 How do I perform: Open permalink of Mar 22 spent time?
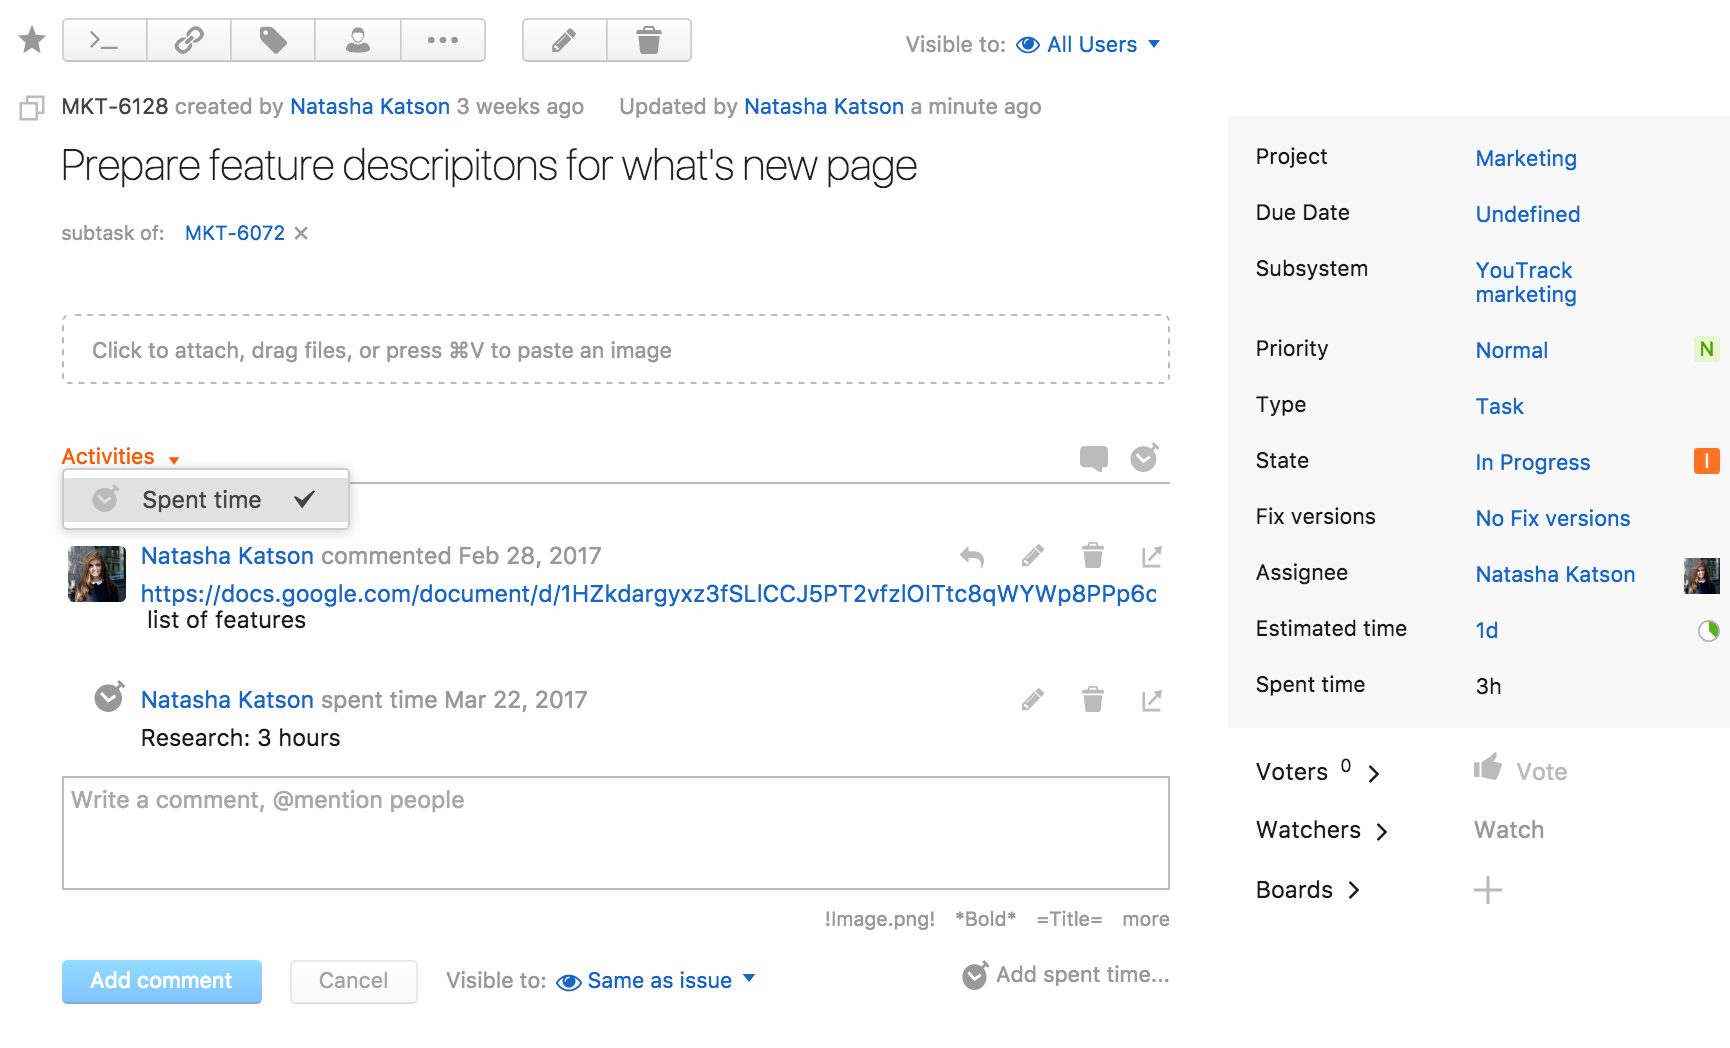(1152, 700)
